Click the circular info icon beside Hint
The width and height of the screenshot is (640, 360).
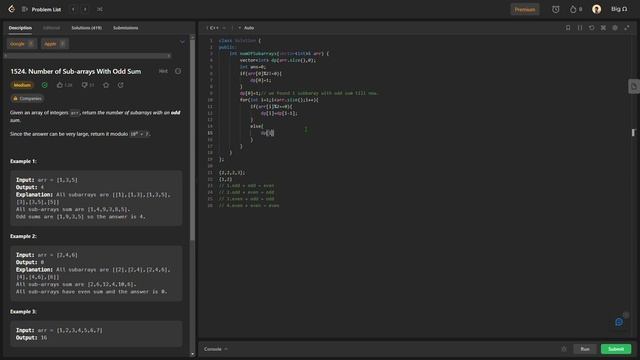tap(178, 71)
